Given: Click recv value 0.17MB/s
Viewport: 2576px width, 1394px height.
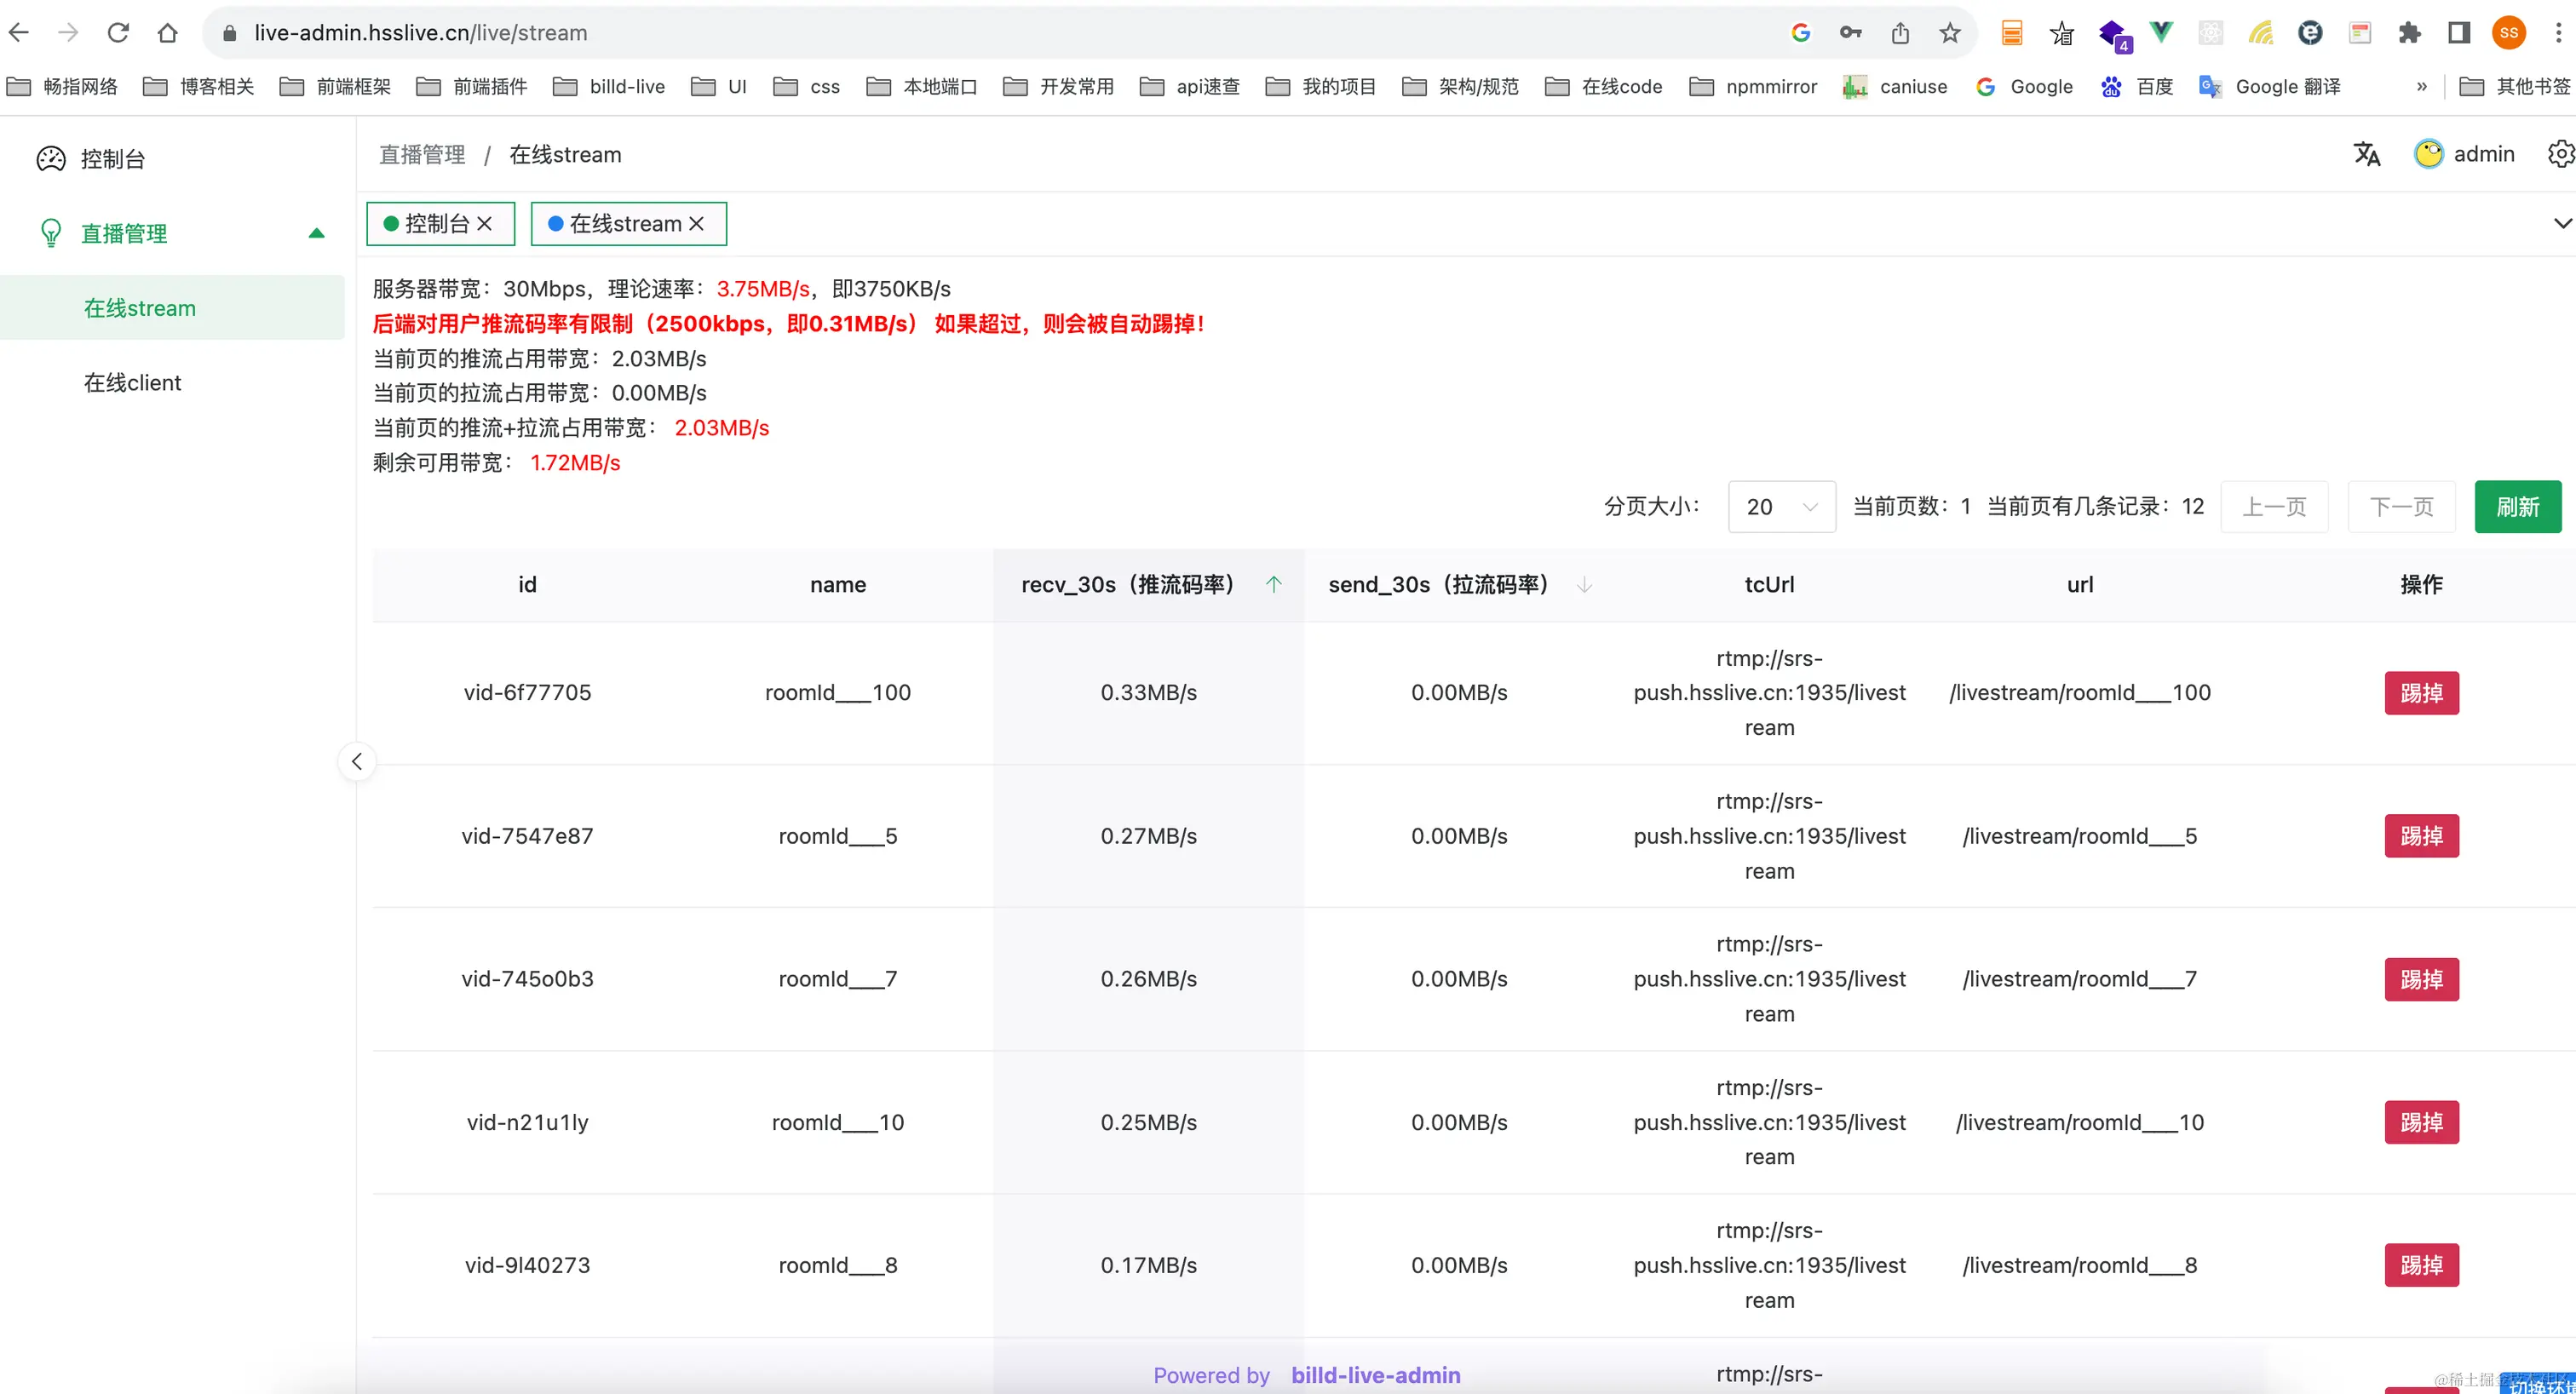Looking at the screenshot, I should coord(1149,1266).
